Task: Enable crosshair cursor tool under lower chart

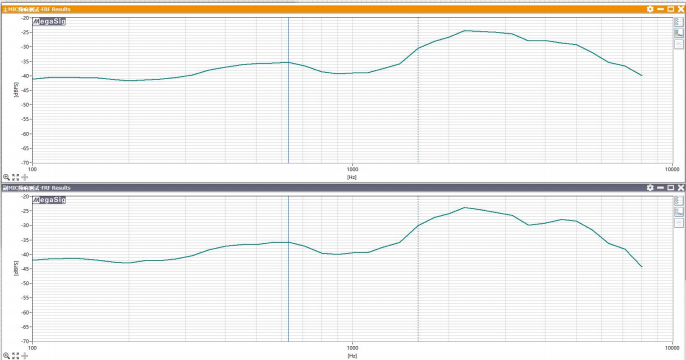Action: (25, 356)
